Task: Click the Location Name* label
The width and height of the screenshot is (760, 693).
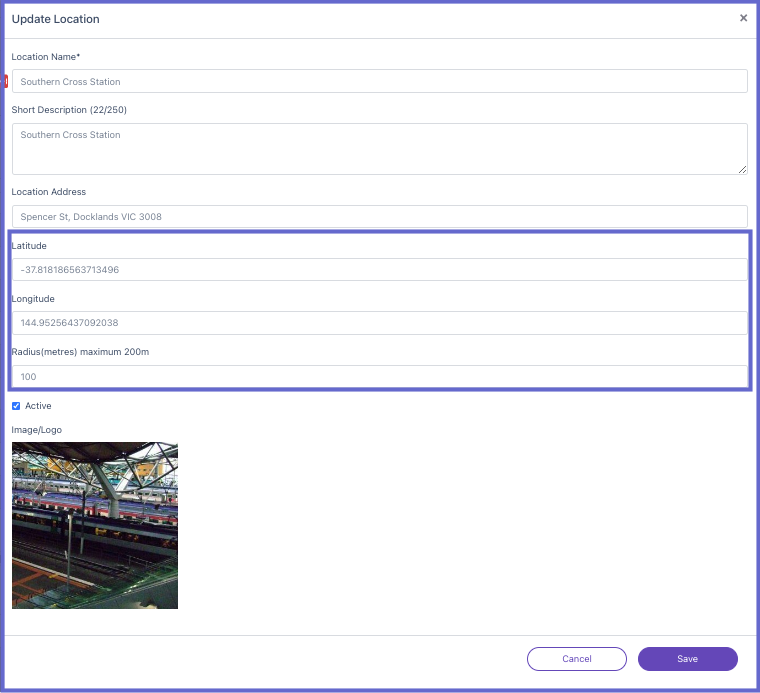Action: click(46, 57)
